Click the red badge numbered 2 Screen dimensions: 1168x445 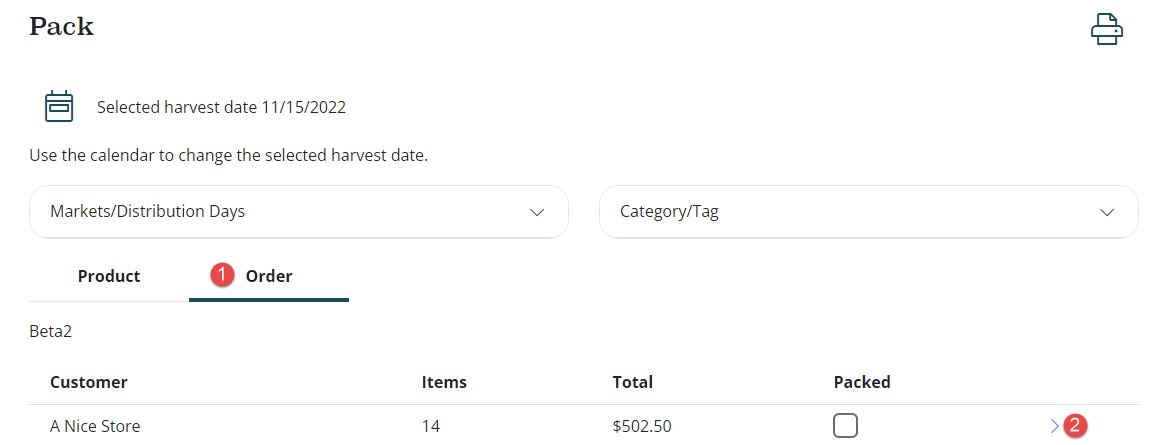coord(1075,425)
